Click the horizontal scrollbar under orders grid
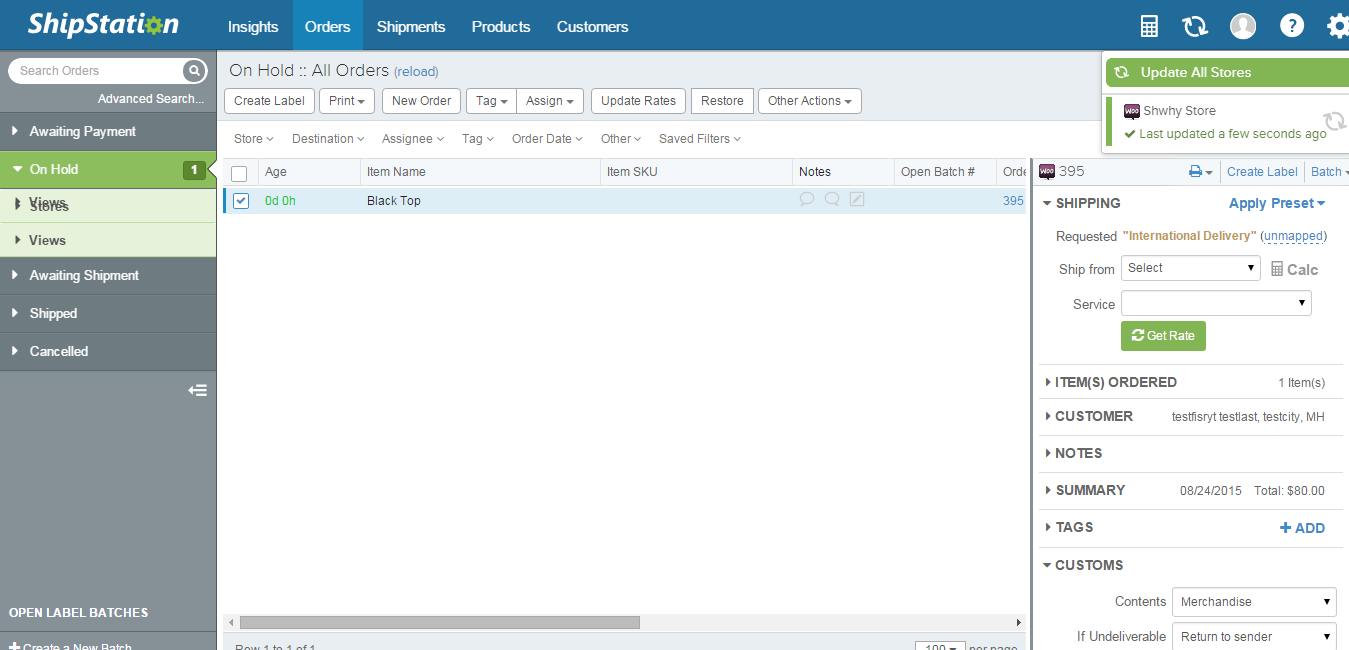The width and height of the screenshot is (1349, 650). 439,622
